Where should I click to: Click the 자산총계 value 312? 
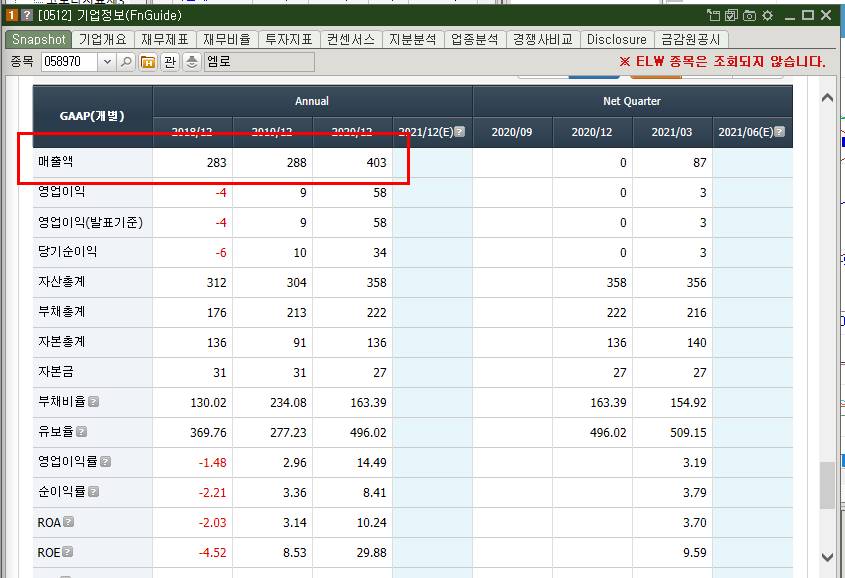coord(217,283)
